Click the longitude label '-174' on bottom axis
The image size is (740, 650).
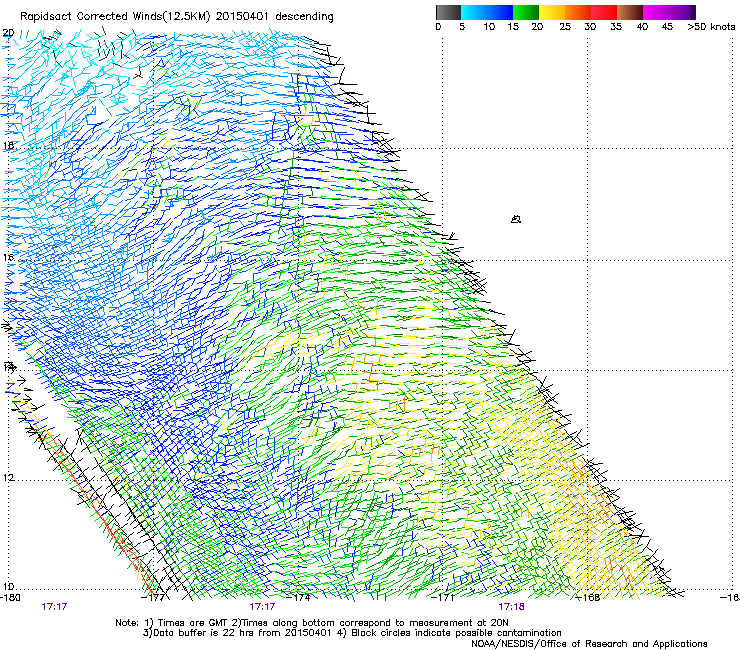tap(299, 598)
